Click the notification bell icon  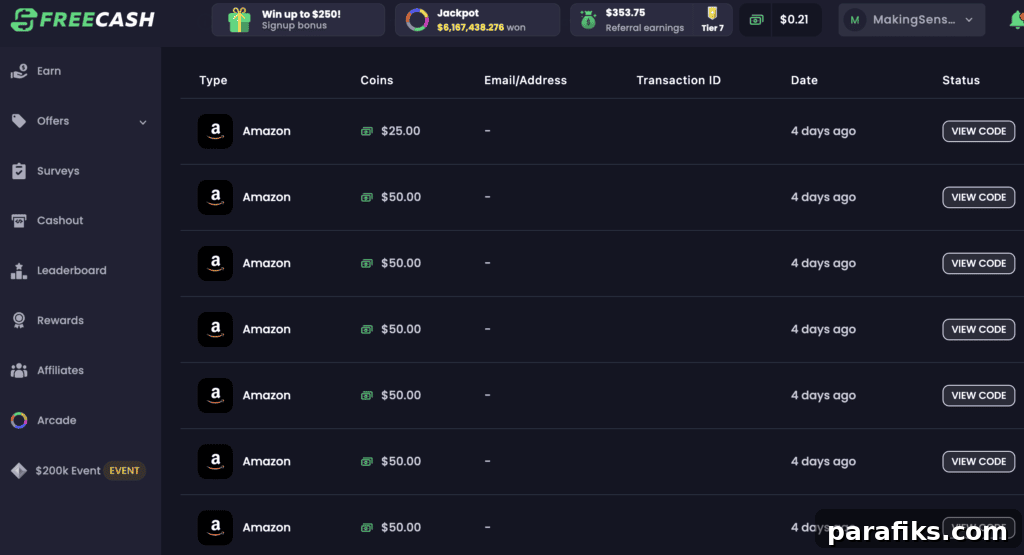point(1016,20)
